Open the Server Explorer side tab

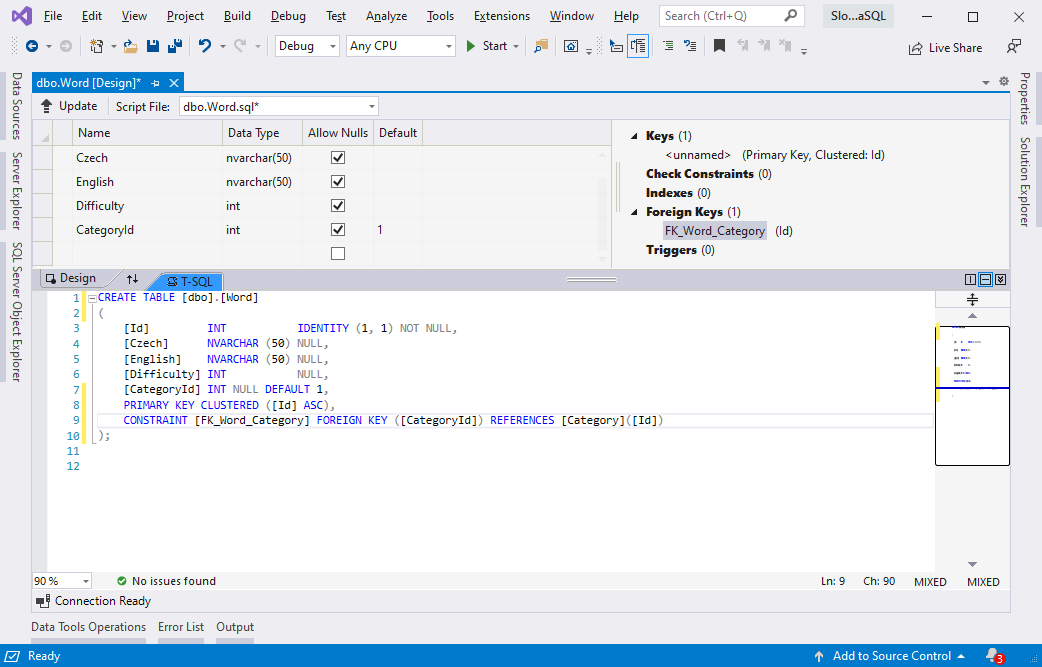pyautogui.click(x=17, y=191)
